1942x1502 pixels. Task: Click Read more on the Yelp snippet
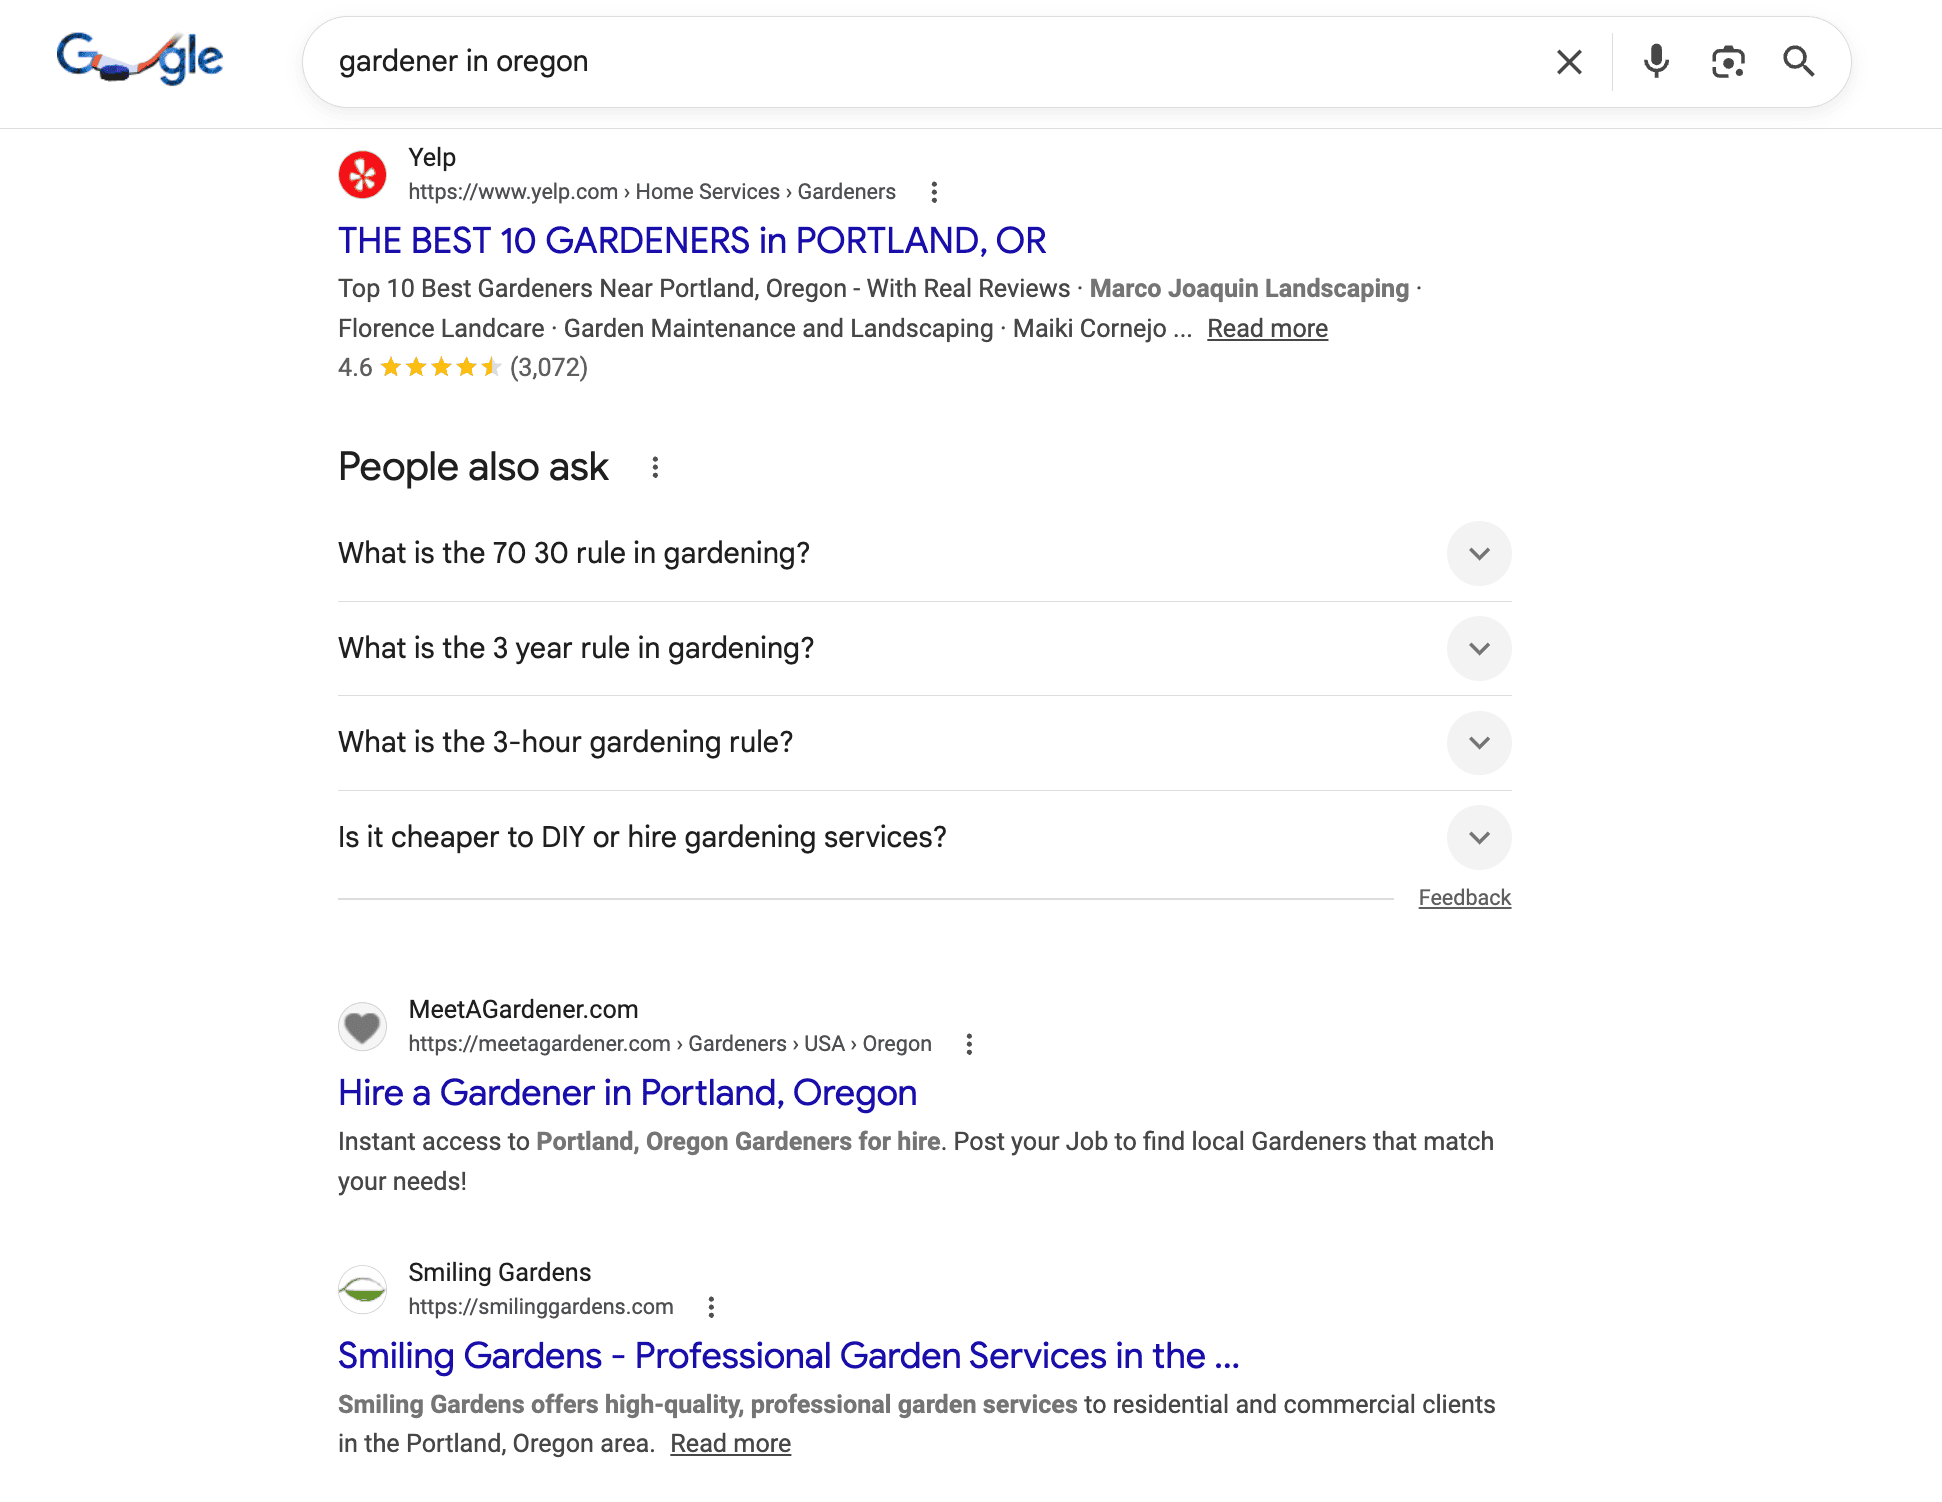1267,328
